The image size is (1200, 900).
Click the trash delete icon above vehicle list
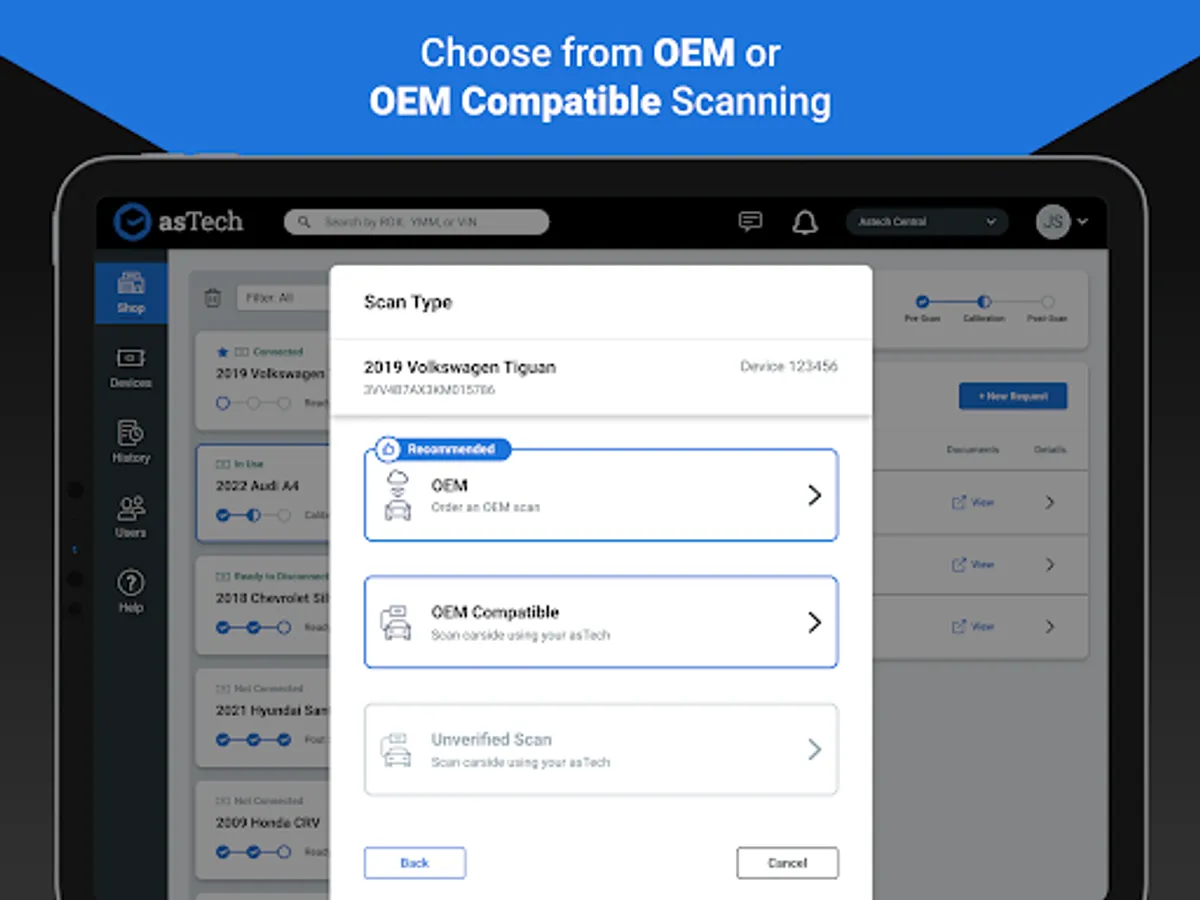click(x=212, y=298)
